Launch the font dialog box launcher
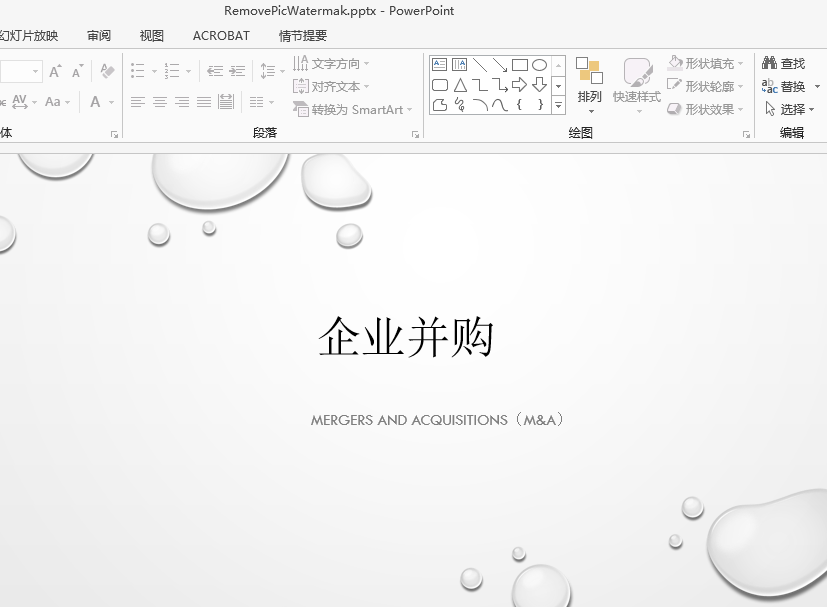The image size is (827, 607). pos(114,135)
